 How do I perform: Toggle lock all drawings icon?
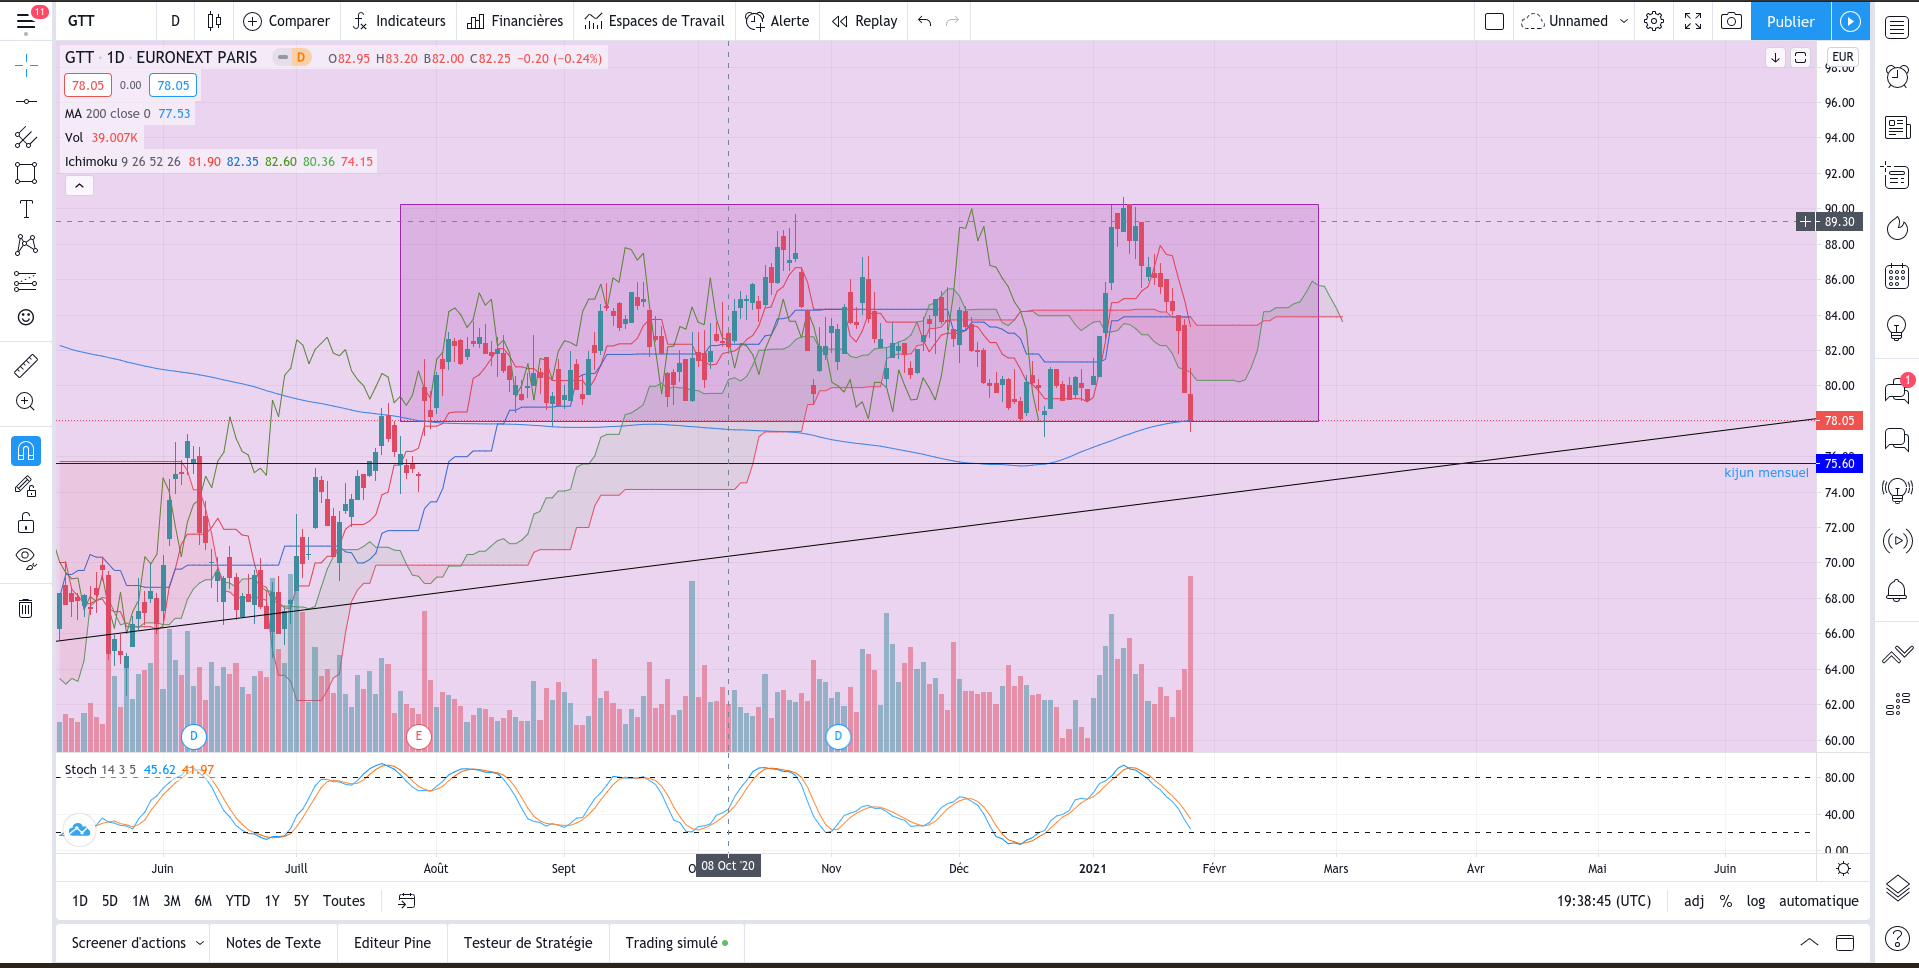(x=26, y=523)
